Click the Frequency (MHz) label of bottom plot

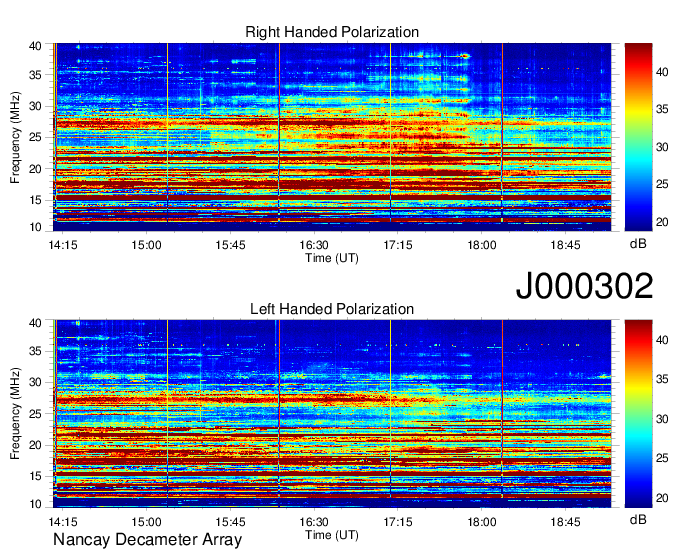coord(15,414)
